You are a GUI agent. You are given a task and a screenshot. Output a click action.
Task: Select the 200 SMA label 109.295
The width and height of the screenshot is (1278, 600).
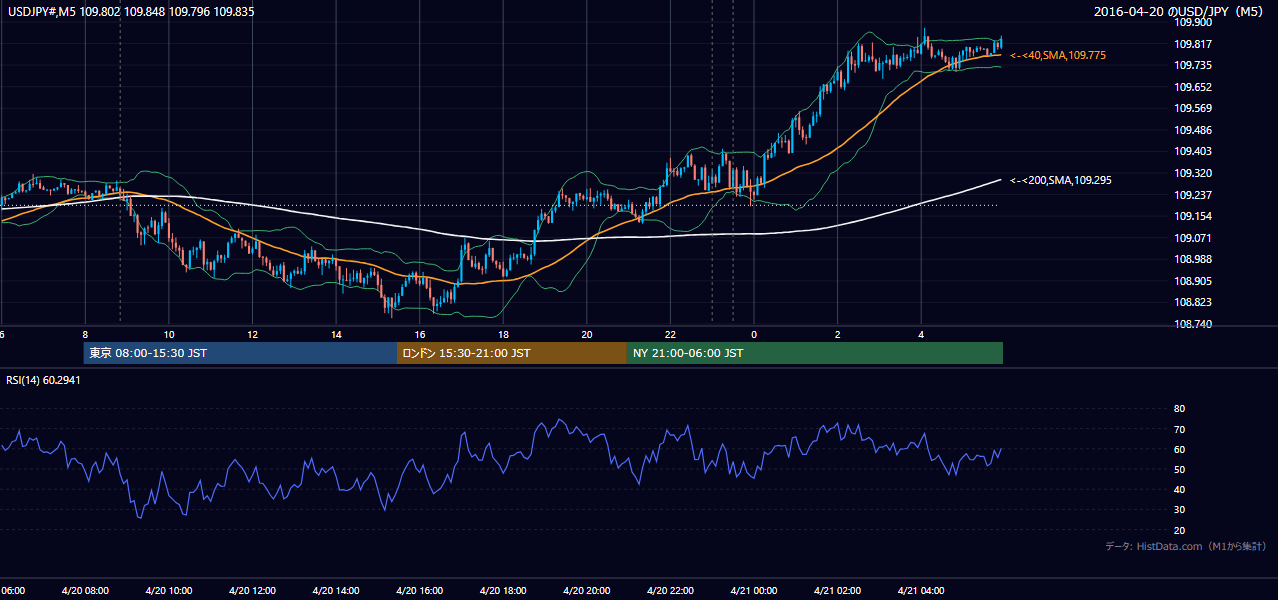pyautogui.click(x=1061, y=180)
